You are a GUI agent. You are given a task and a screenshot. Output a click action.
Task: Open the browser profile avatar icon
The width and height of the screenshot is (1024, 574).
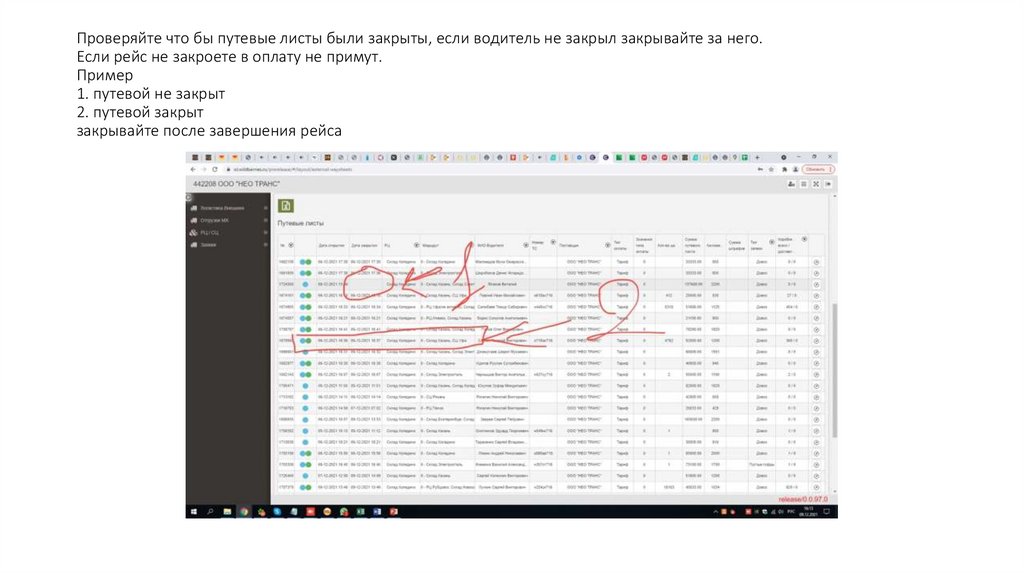coord(795,169)
